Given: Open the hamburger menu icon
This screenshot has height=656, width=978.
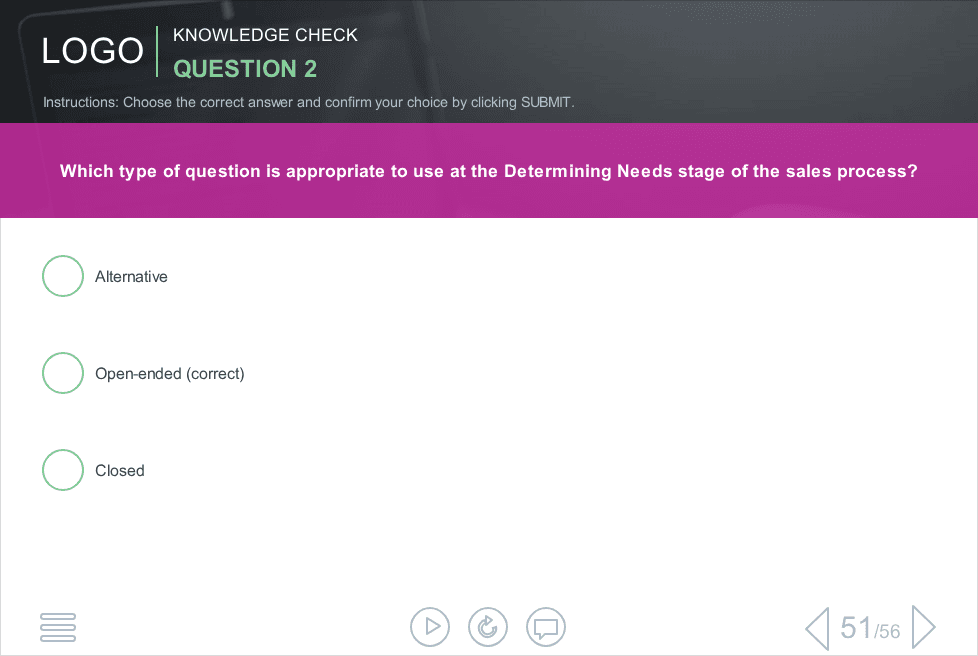Looking at the screenshot, I should click(x=58, y=627).
